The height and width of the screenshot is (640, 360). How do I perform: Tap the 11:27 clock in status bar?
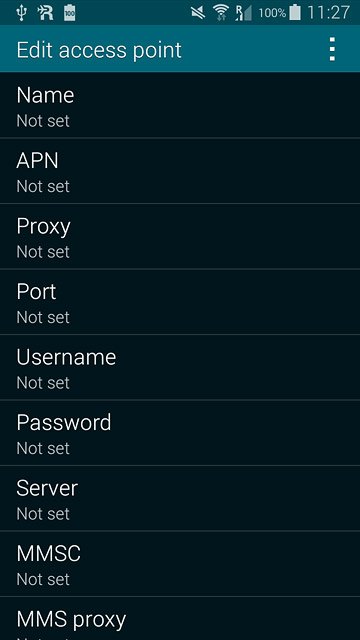pyautogui.click(x=329, y=13)
